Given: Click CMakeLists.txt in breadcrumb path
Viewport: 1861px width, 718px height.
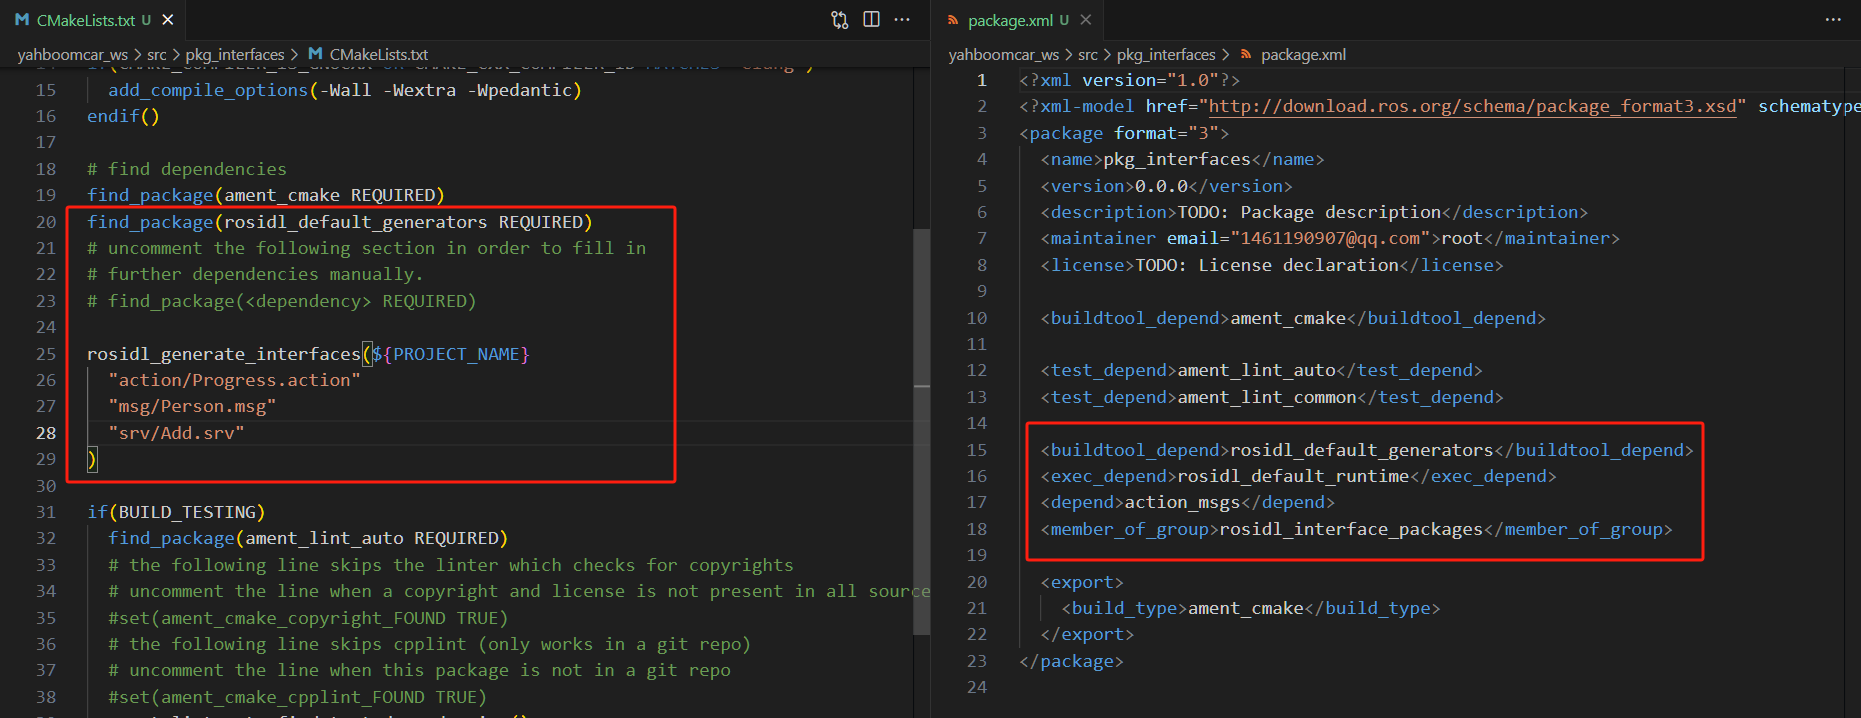Looking at the screenshot, I should 378,55.
